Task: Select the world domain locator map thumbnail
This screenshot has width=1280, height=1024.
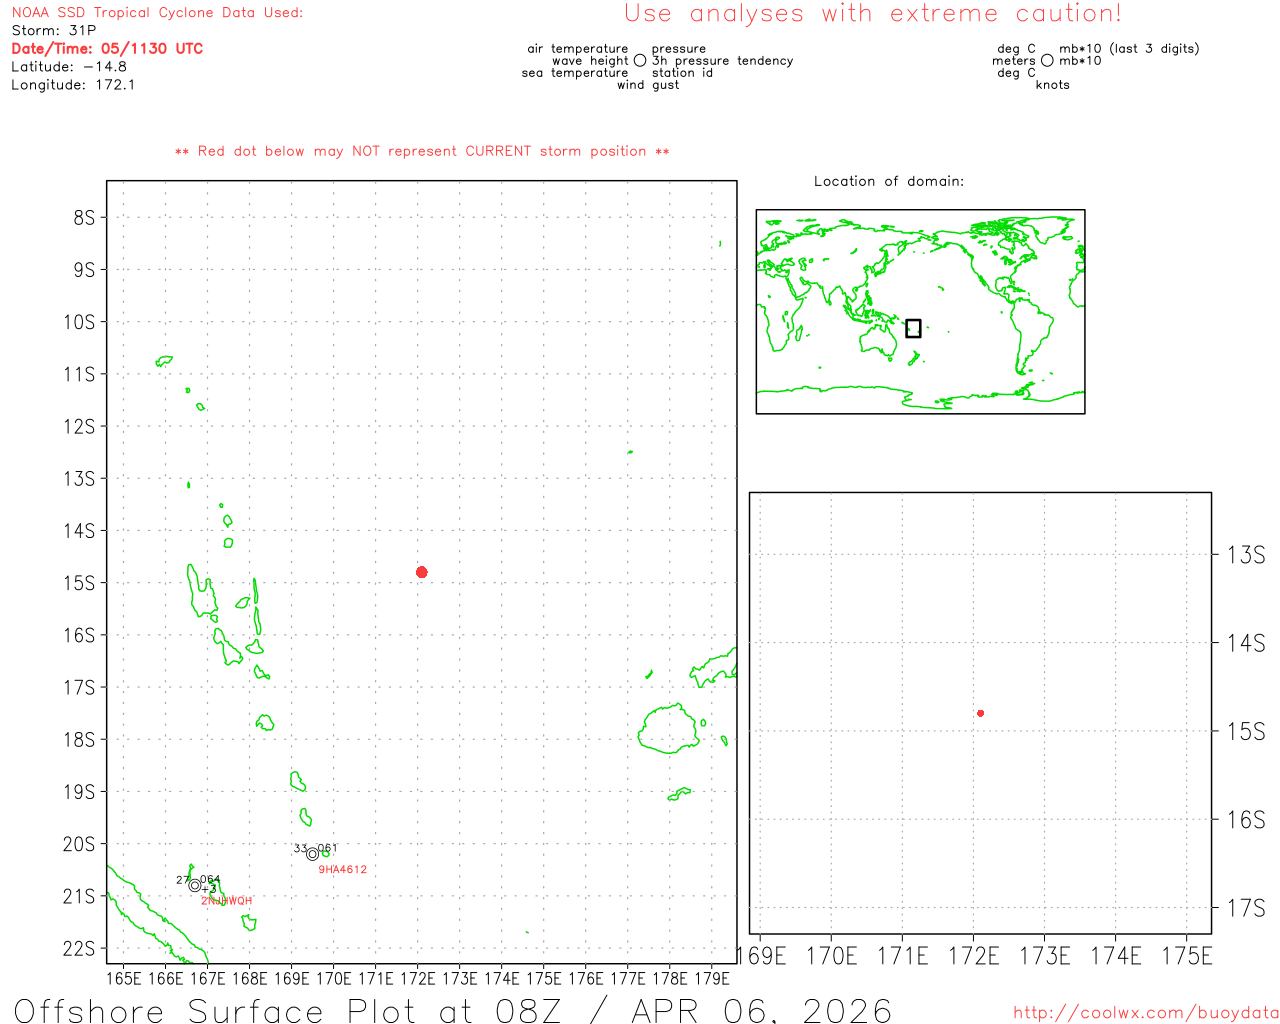Action: (920, 312)
